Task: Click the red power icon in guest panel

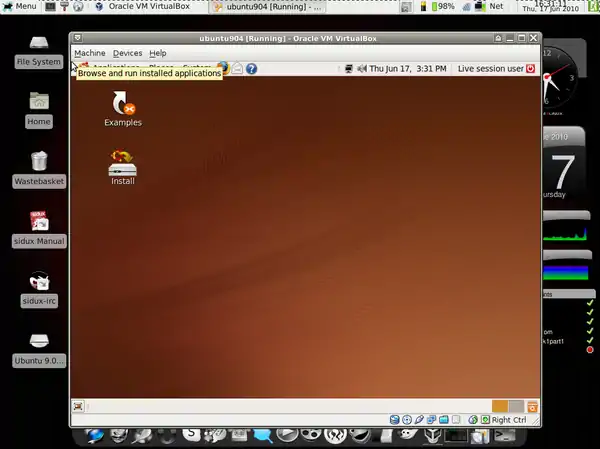Action: (x=531, y=69)
